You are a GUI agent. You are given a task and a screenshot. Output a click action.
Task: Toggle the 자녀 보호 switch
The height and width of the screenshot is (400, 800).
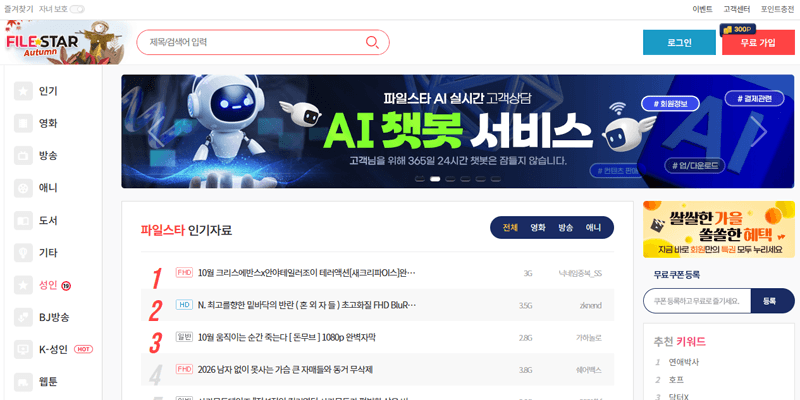[77, 9]
